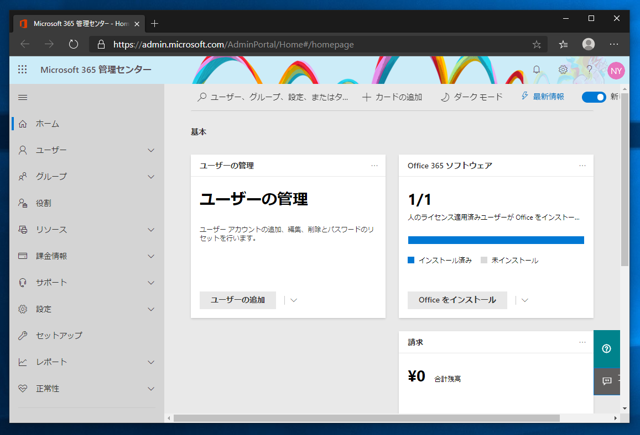This screenshot has height=435, width=640.
Task: Click the Groups people icon
Action: [x=23, y=177]
